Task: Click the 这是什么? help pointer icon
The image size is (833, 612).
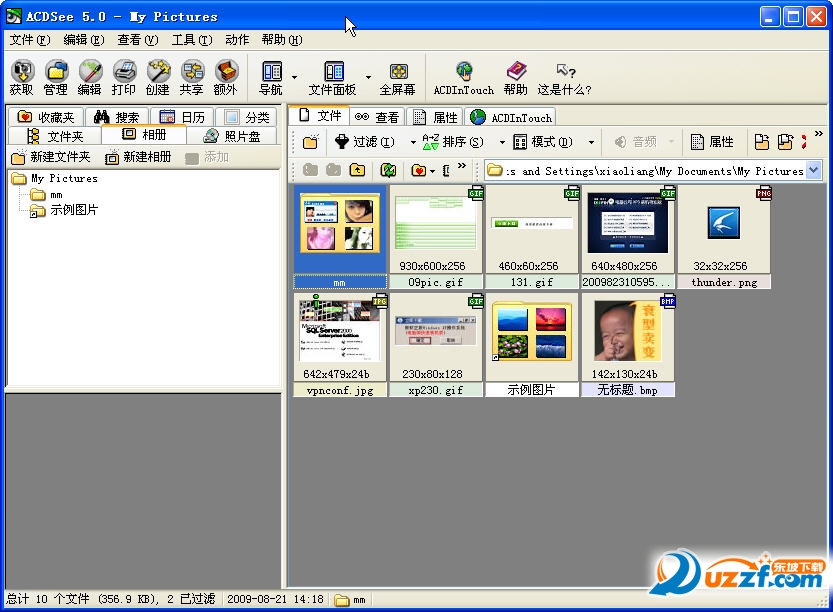Action: click(x=565, y=72)
